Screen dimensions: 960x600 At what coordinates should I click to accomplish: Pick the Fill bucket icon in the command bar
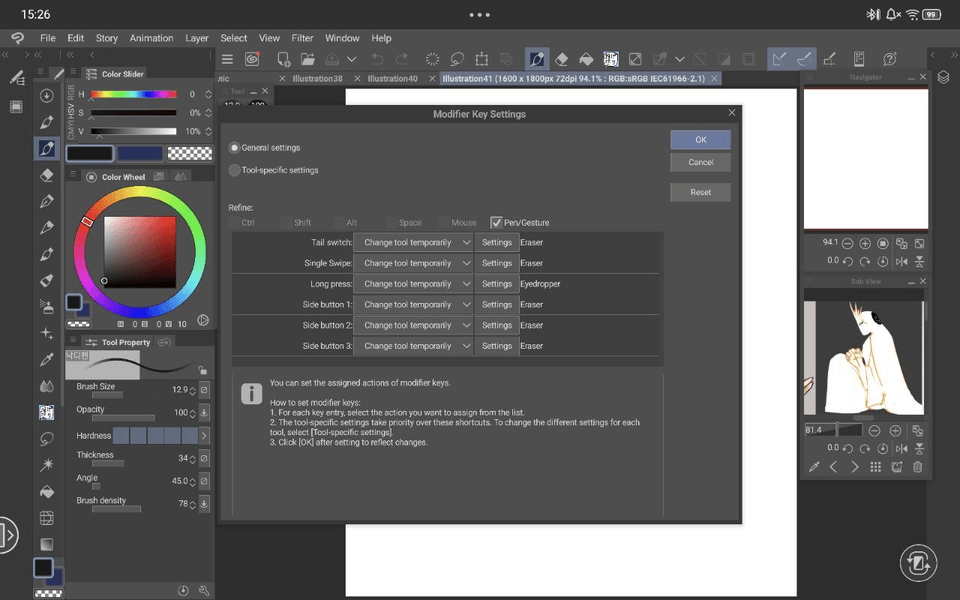click(586, 59)
